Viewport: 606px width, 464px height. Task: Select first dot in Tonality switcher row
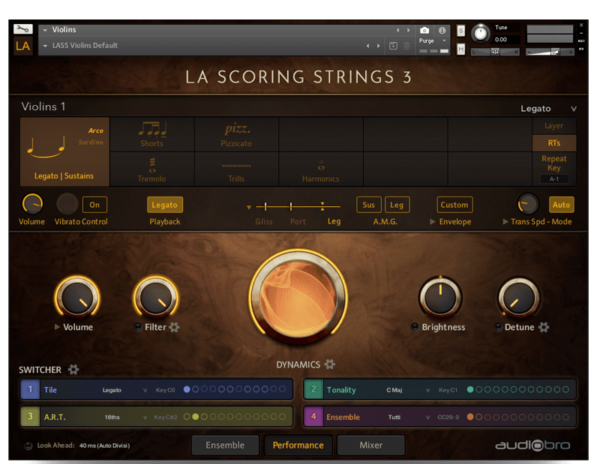pos(470,389)
